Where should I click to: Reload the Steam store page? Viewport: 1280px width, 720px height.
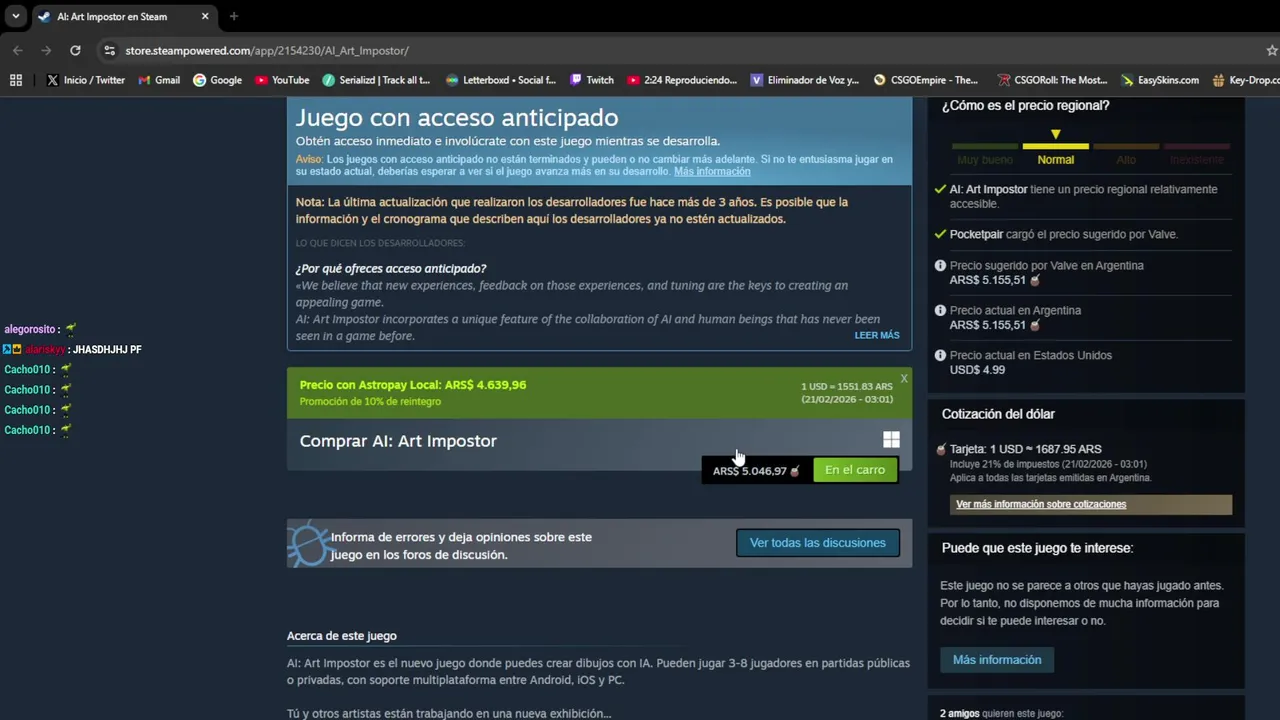click(x=75, y=50)
